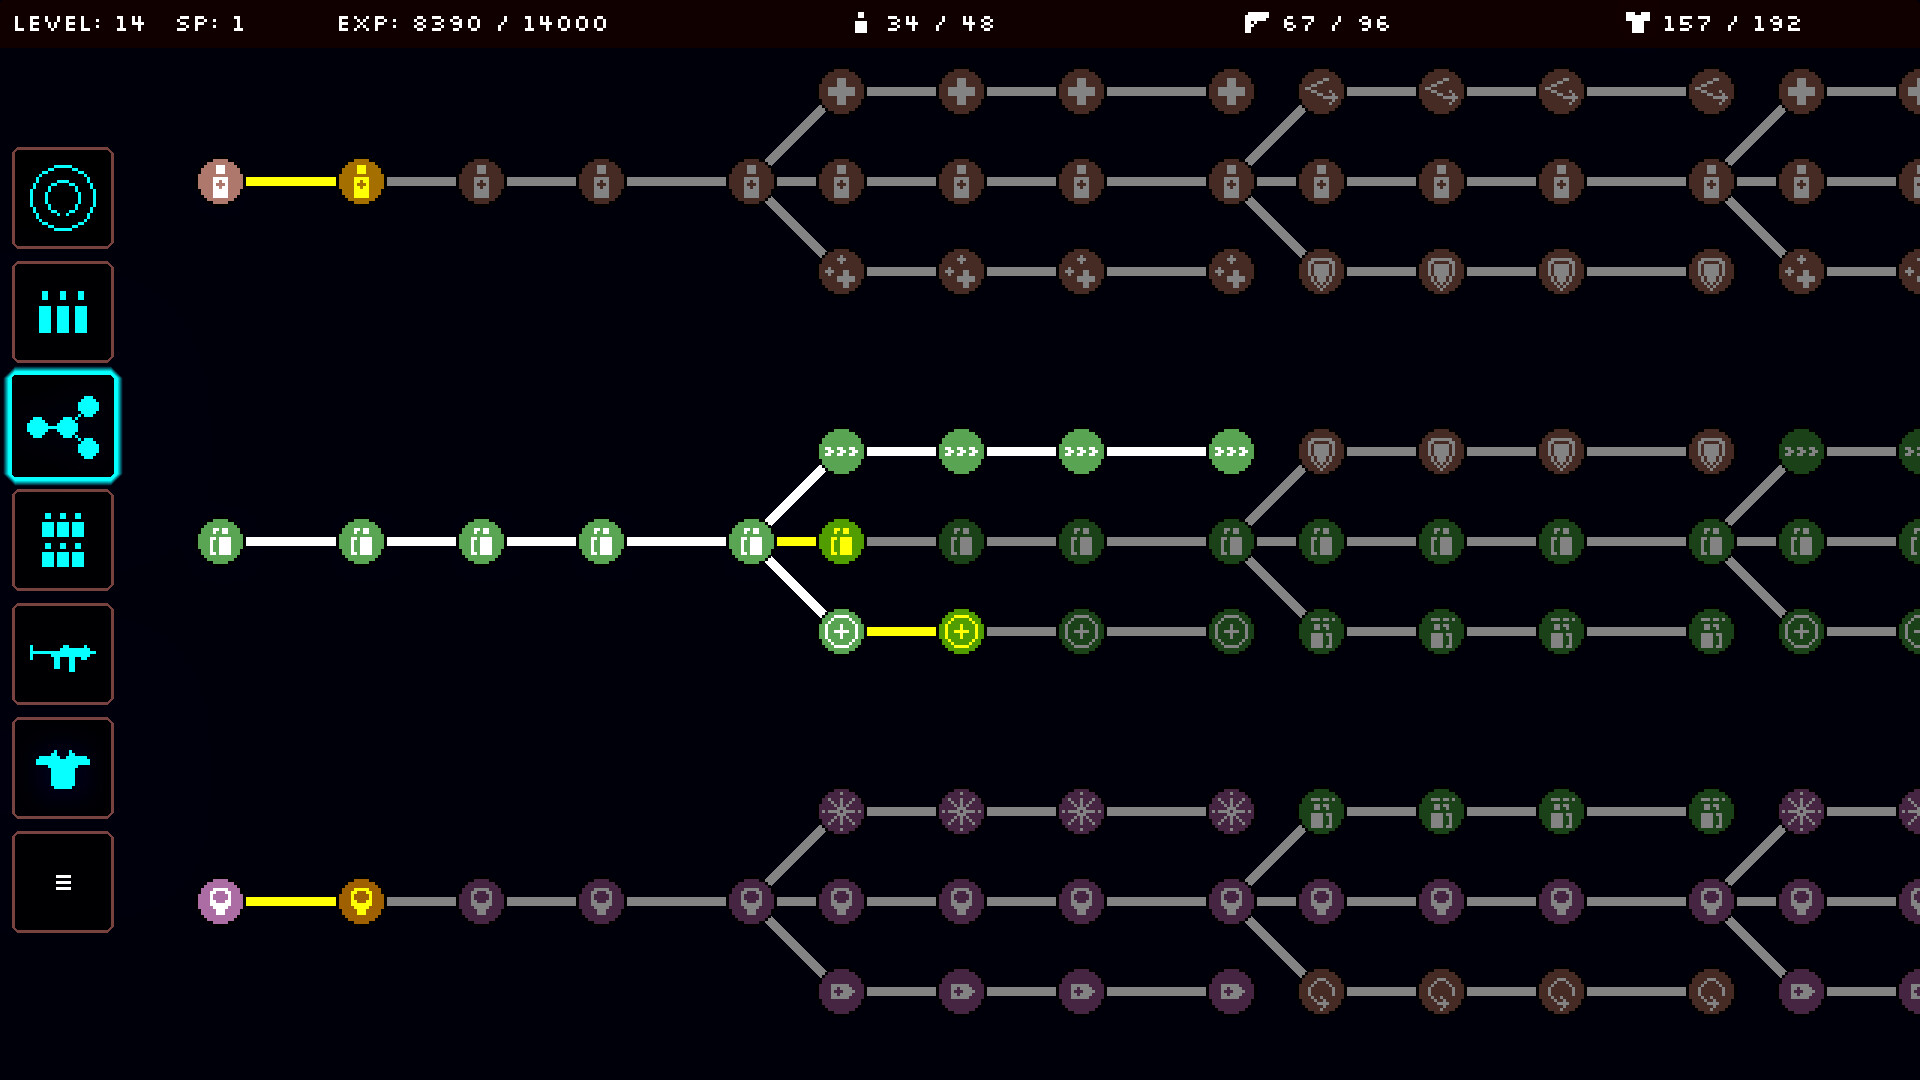Click the soldier stat icon showing 34/48
The height and width of the screenshot is (1080, 1920).
[862, 22]
